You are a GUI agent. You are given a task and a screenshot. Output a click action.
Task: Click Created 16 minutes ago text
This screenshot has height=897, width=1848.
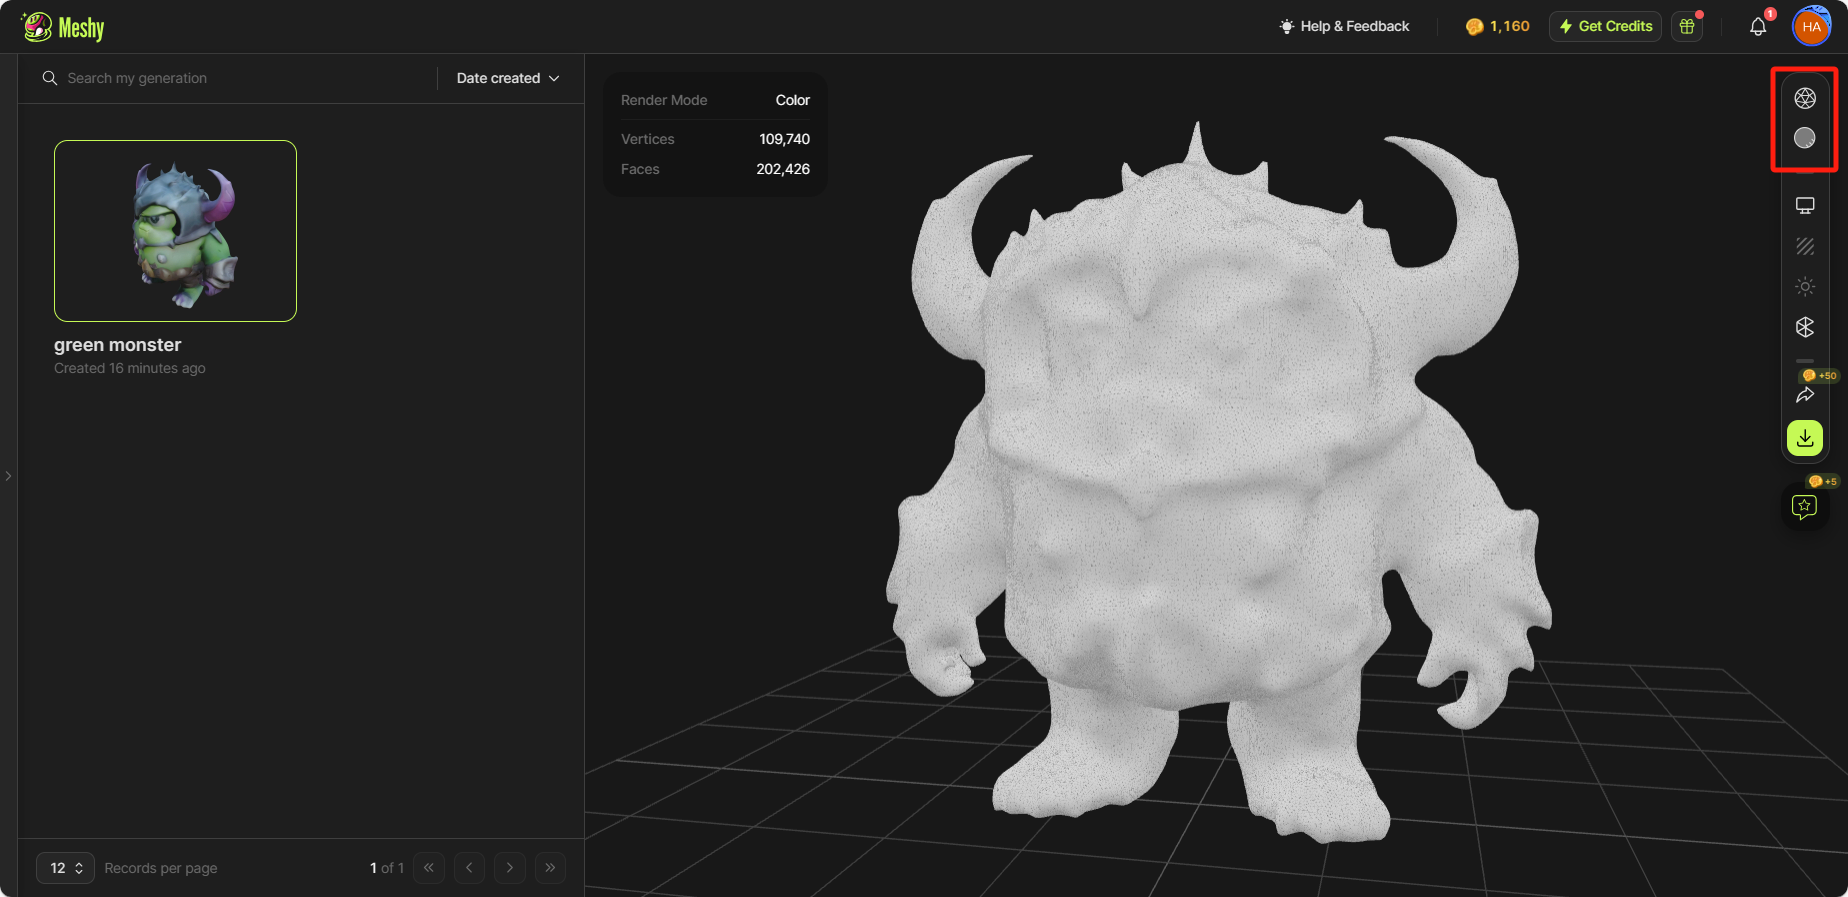pyautogui.click(x=130, y=368)
